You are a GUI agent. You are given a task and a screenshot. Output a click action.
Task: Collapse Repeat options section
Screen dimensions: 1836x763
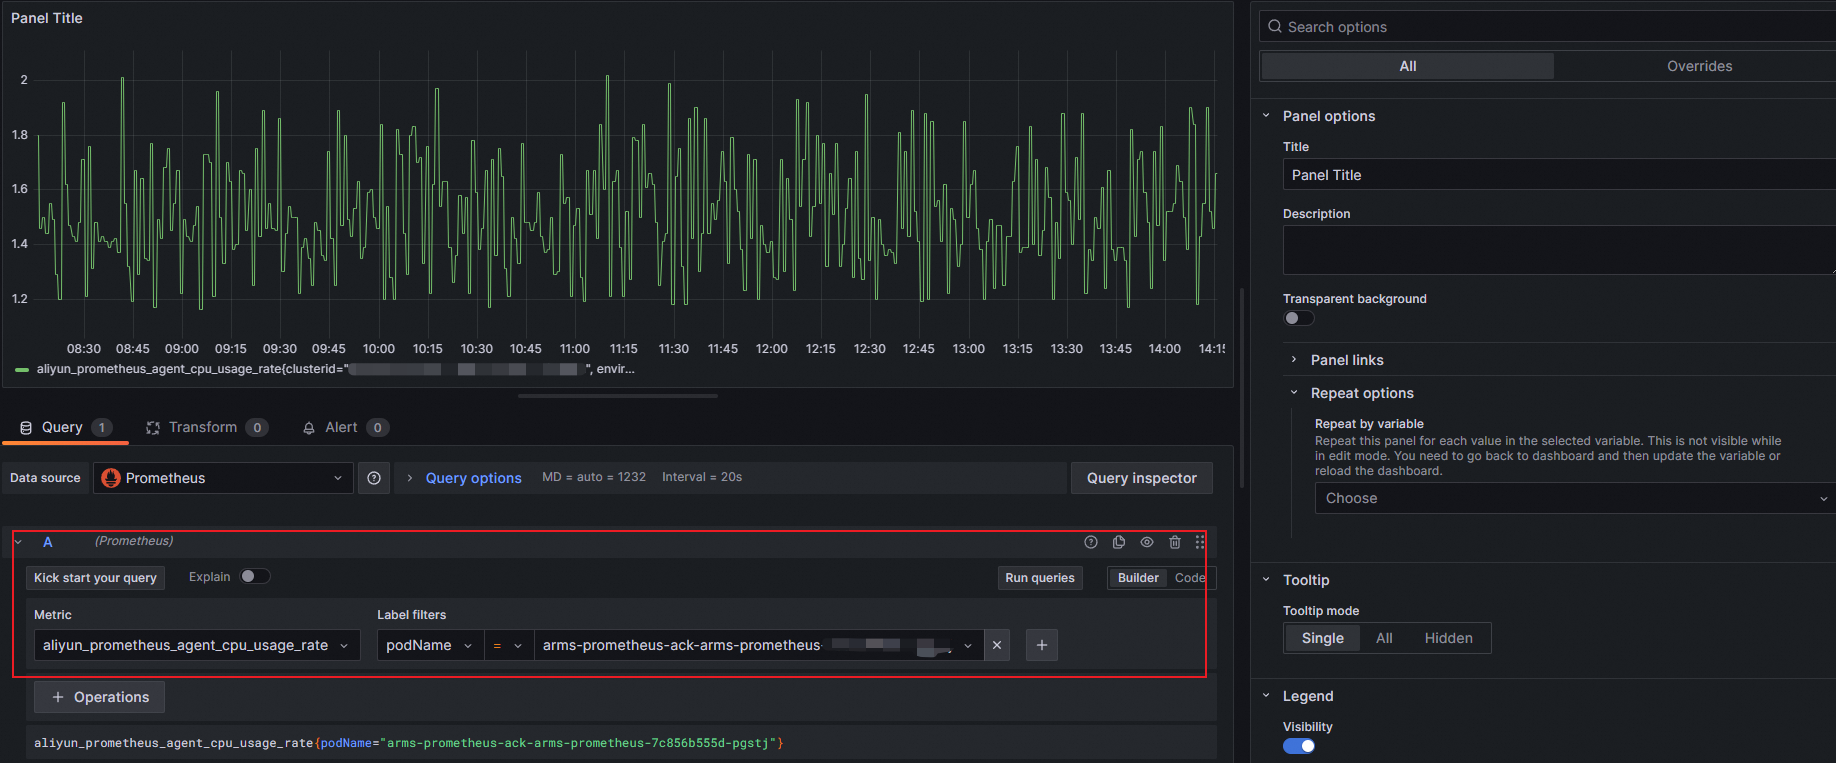pyautogui.click(x=1294, y=393)
